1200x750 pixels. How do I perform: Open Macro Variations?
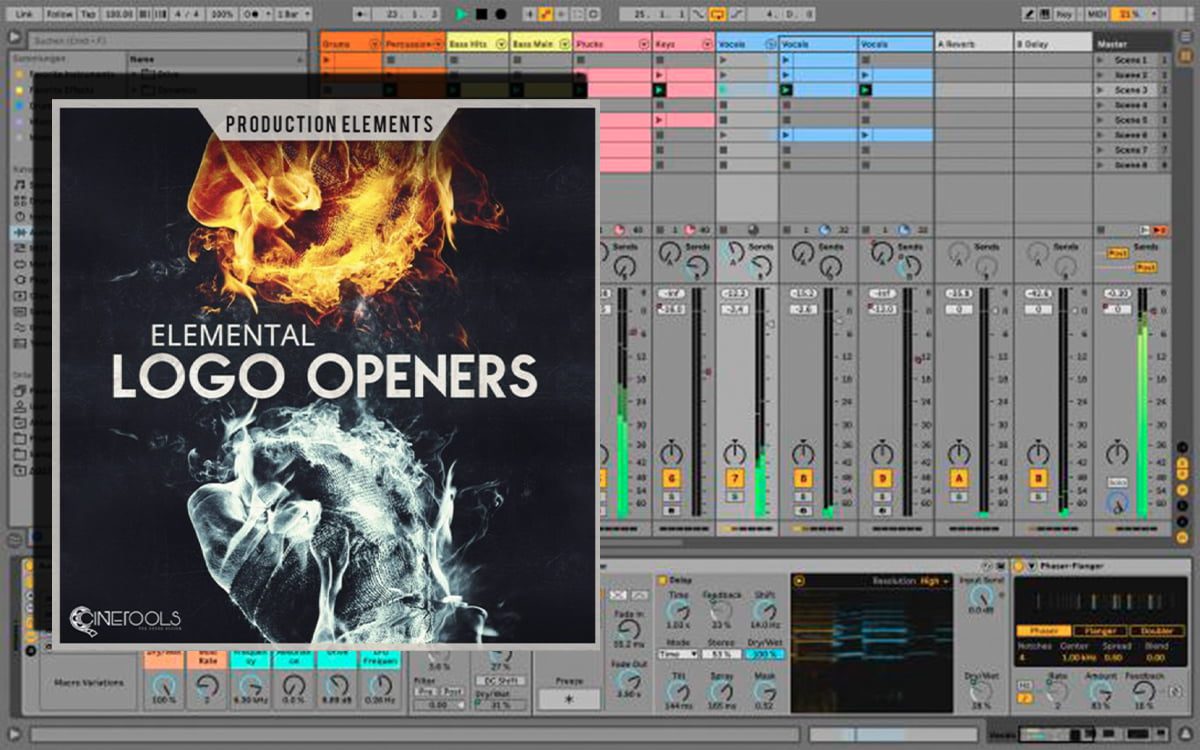coord(91,683)
